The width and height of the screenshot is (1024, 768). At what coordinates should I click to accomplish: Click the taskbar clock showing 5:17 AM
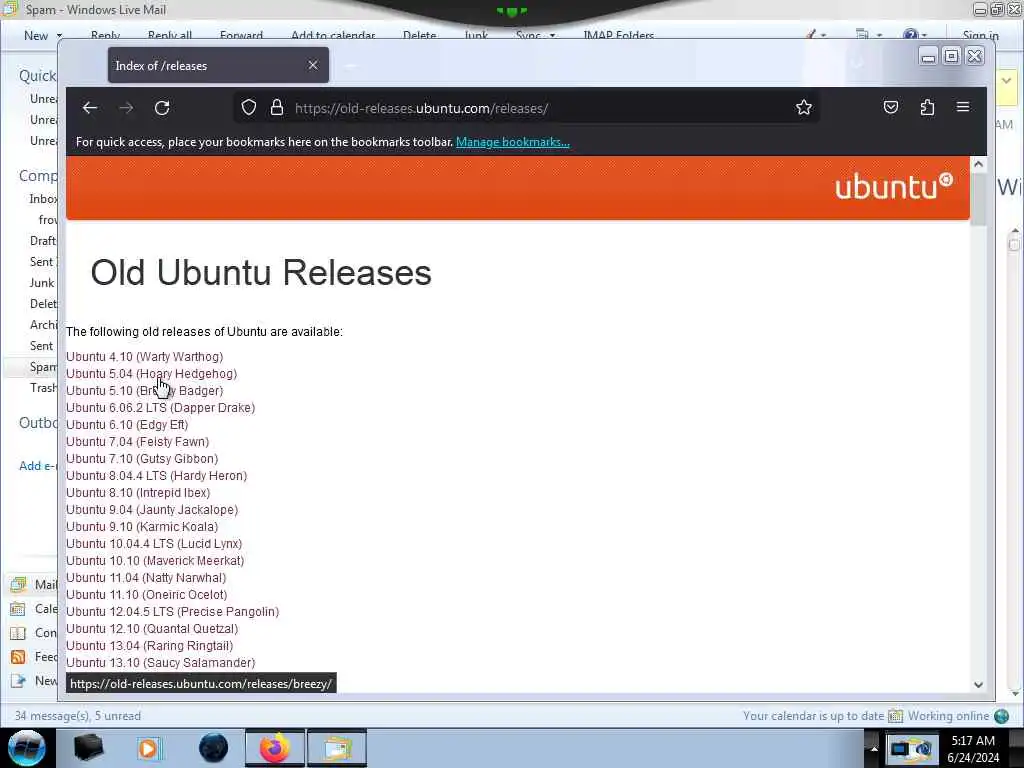coord(973,748)
